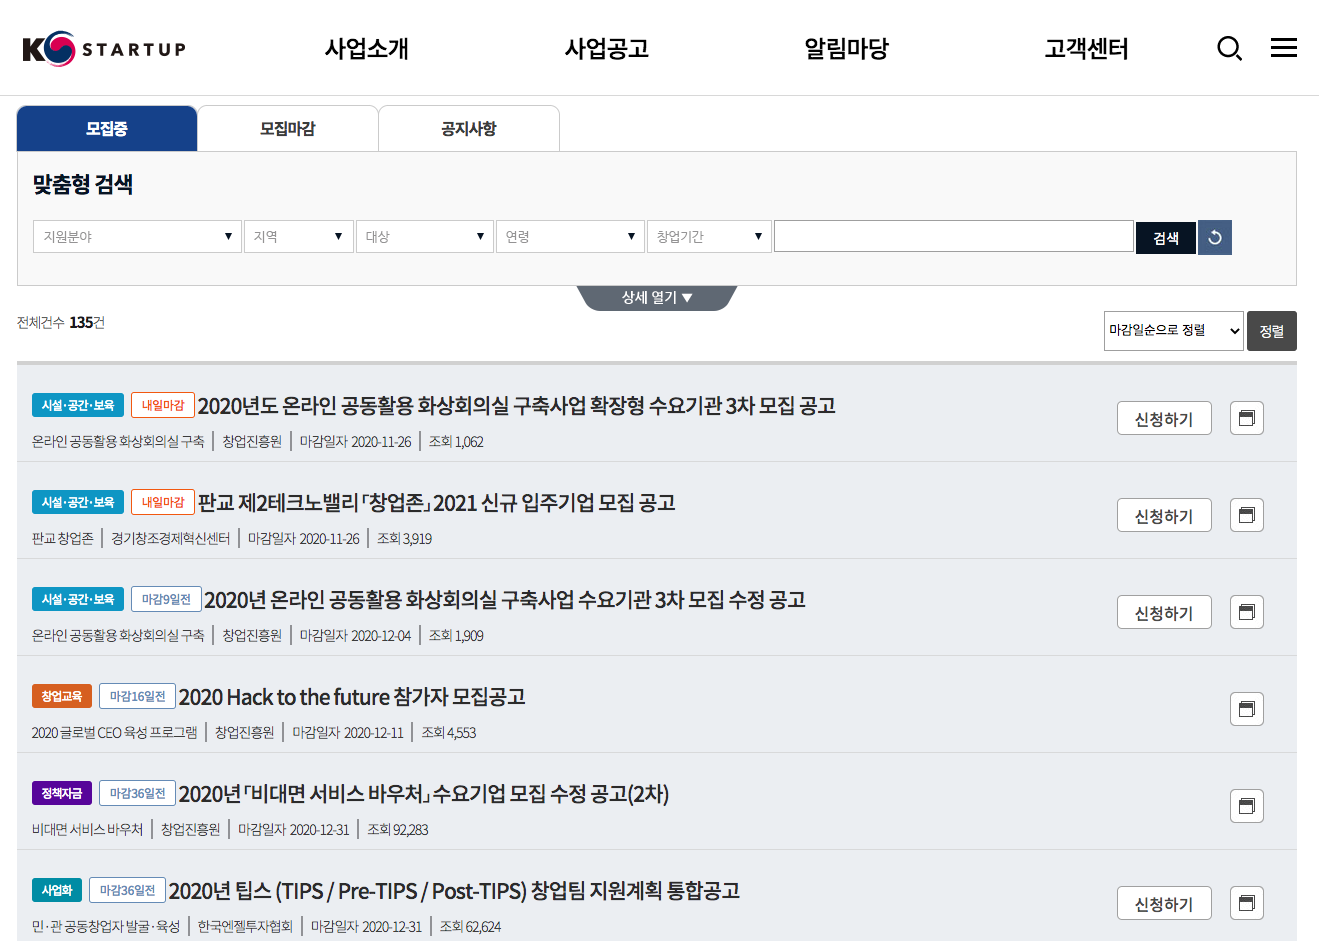Open the 공지사항 tab

468,127
